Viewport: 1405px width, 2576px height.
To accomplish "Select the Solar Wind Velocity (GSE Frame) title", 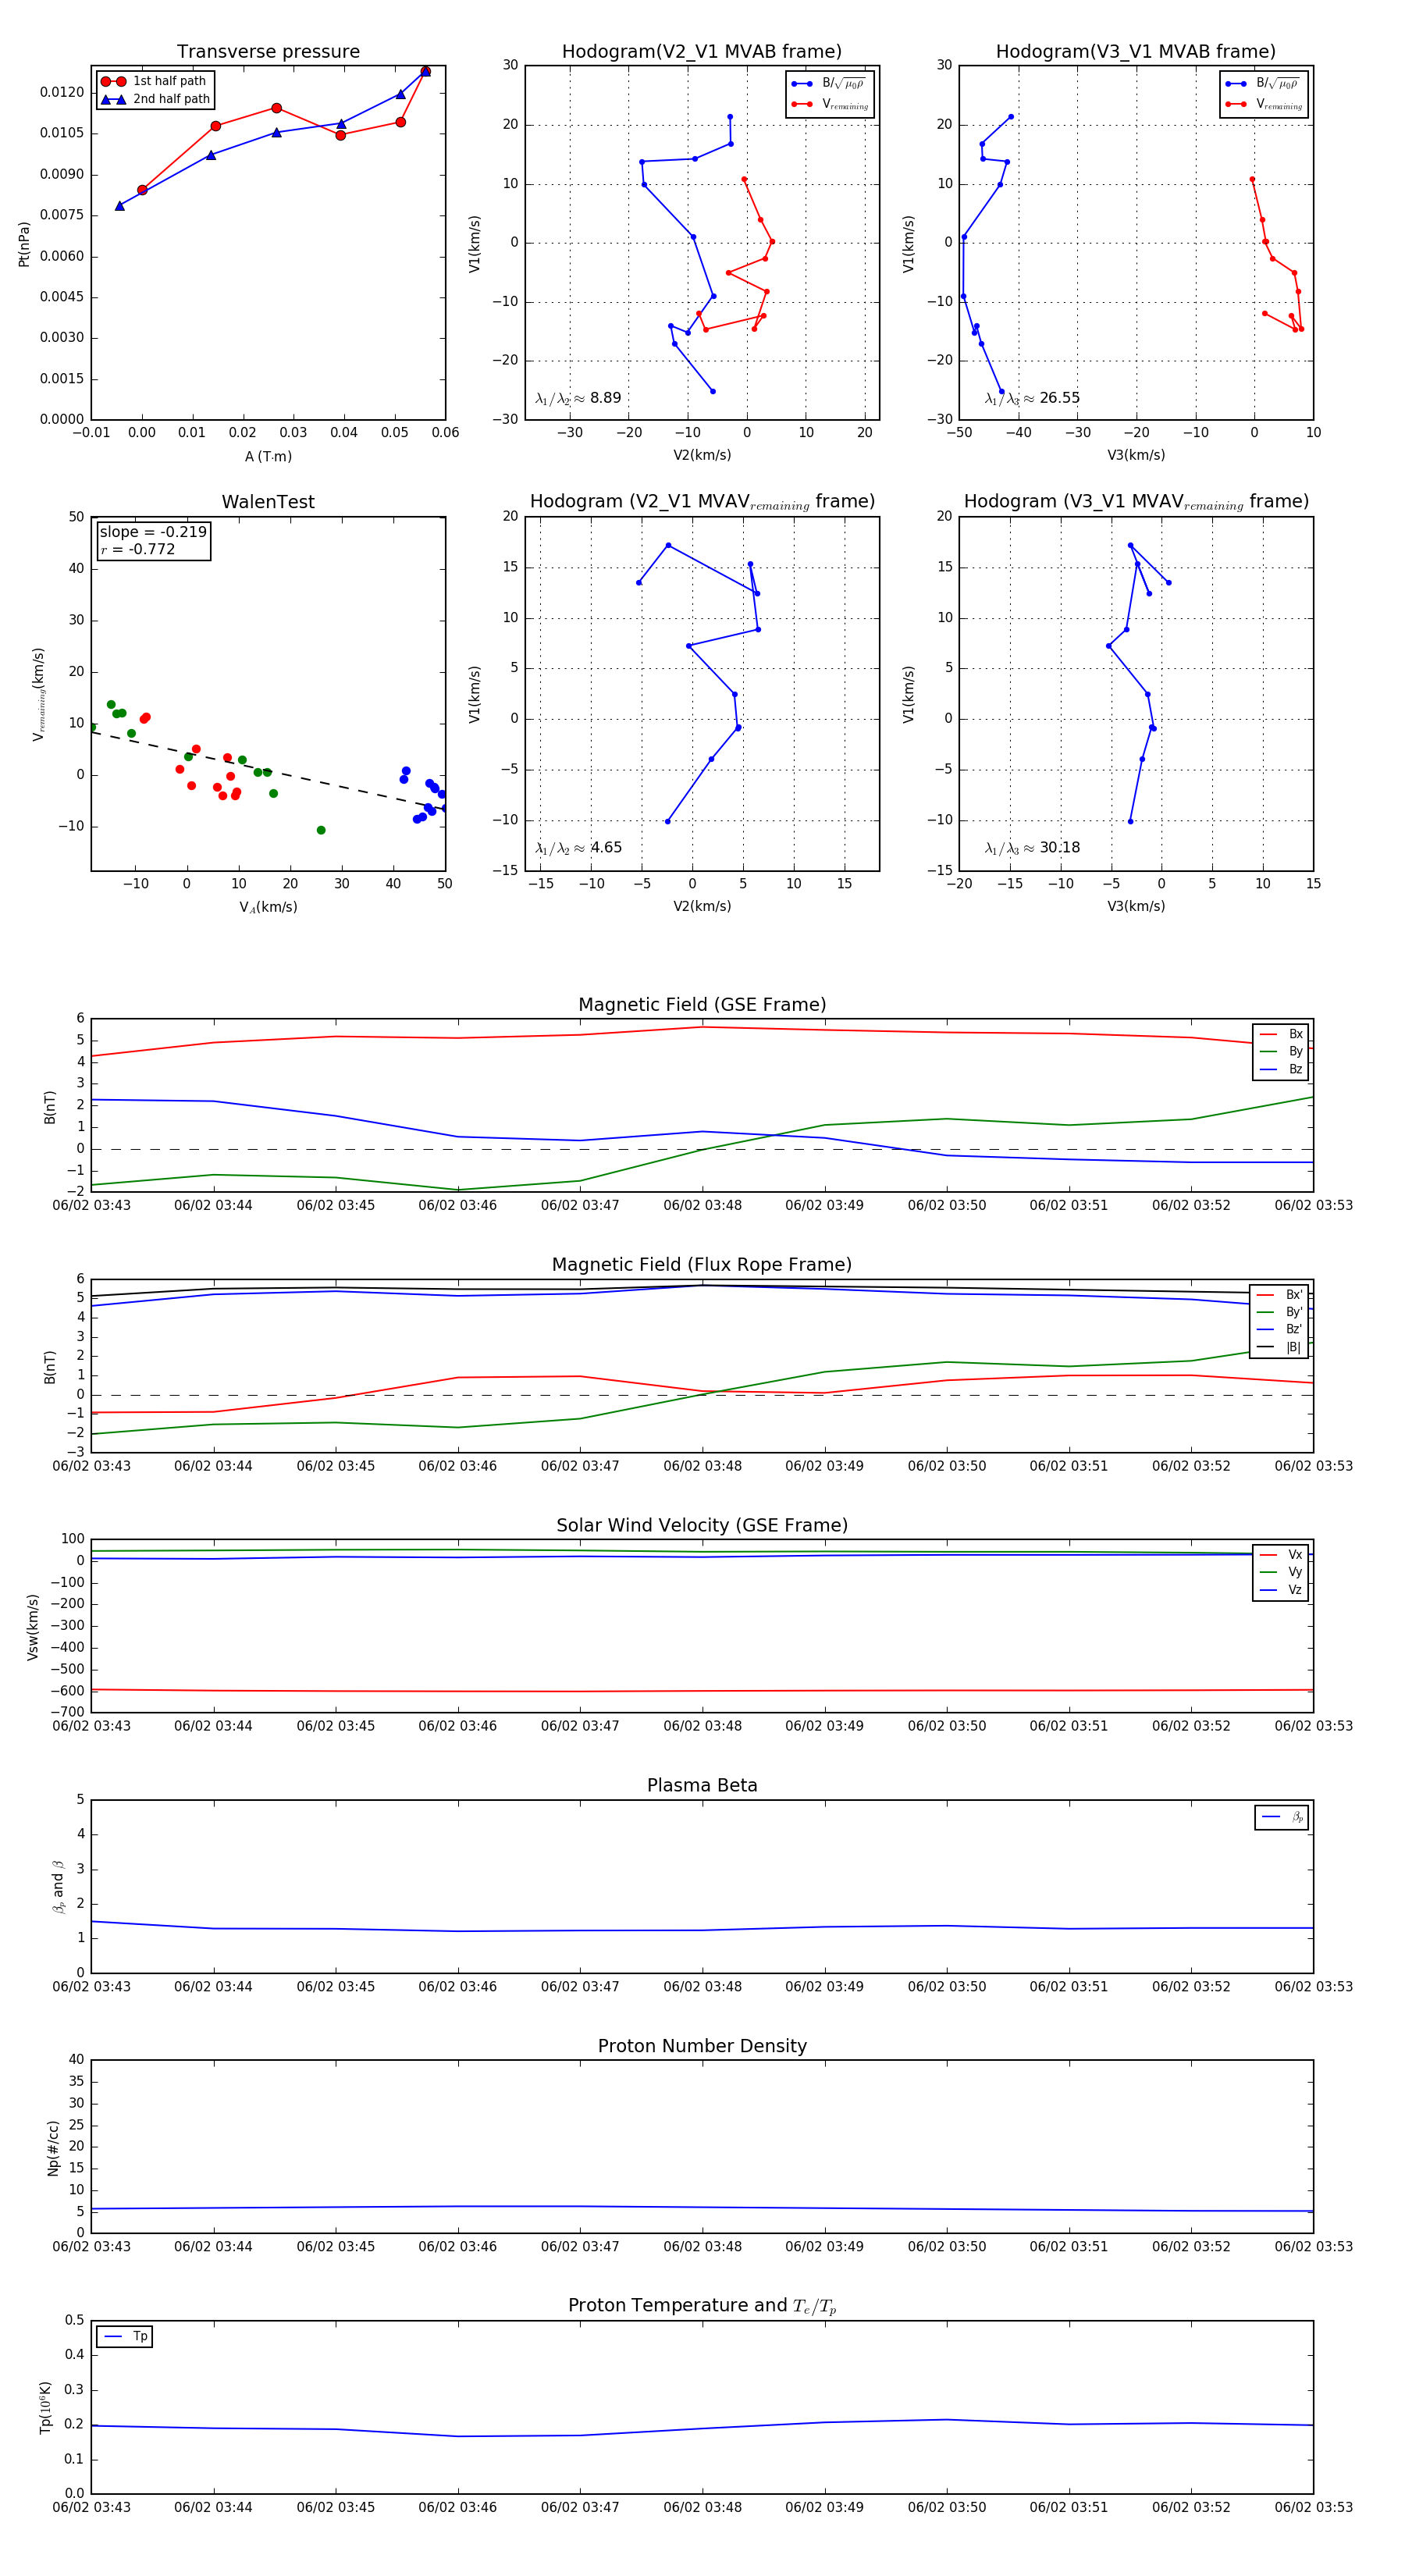I will pos(702,1525).
